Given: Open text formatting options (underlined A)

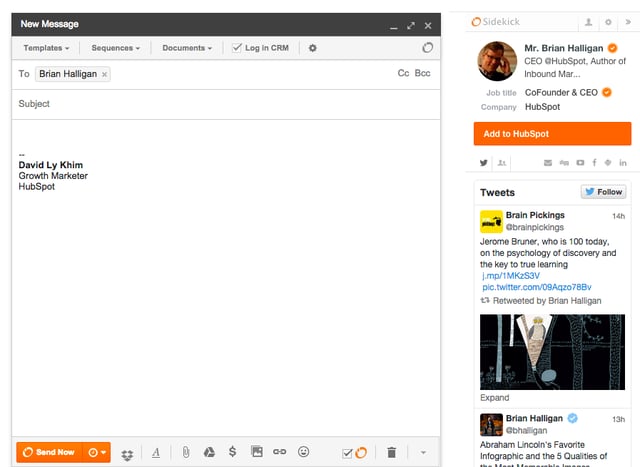Looking at the screenshot, I should click(x=156, y=452).
